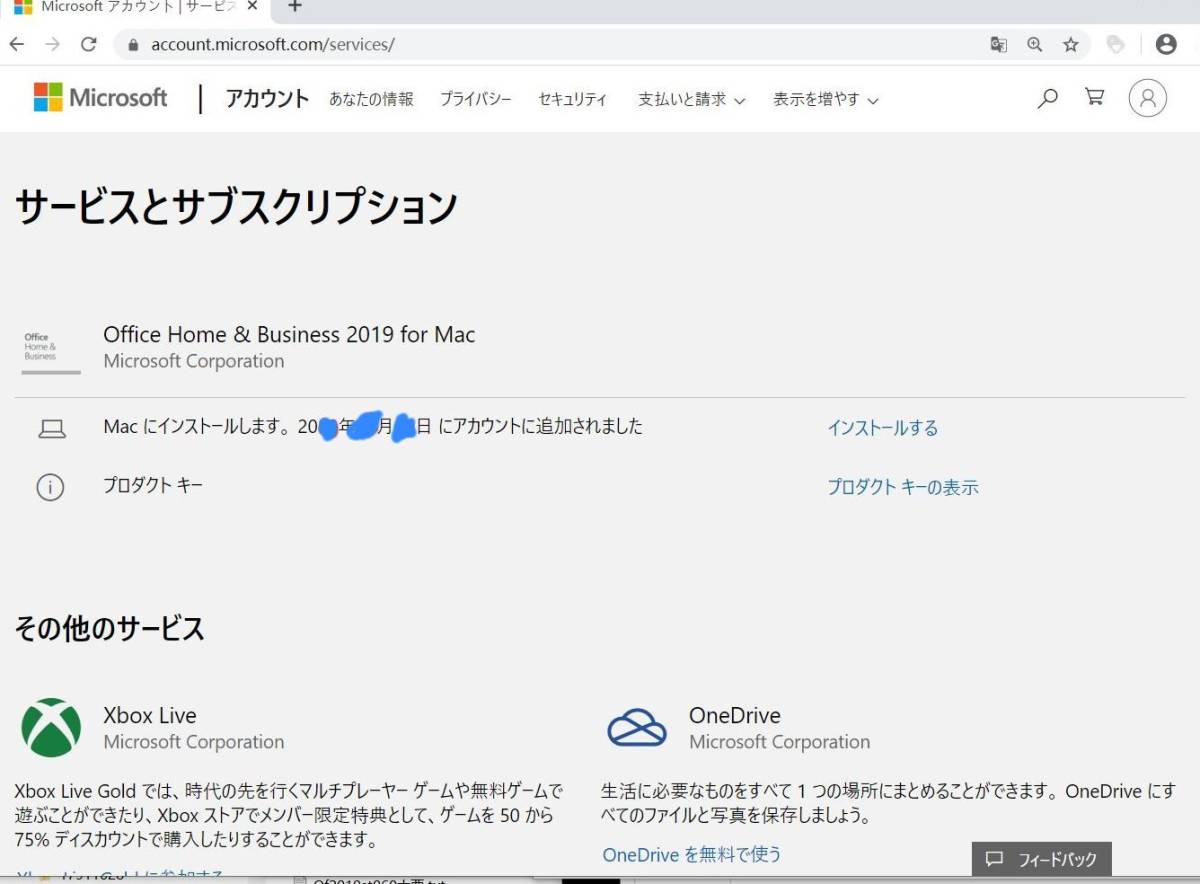Click the browser forward arrow

[x=53, y=45]
